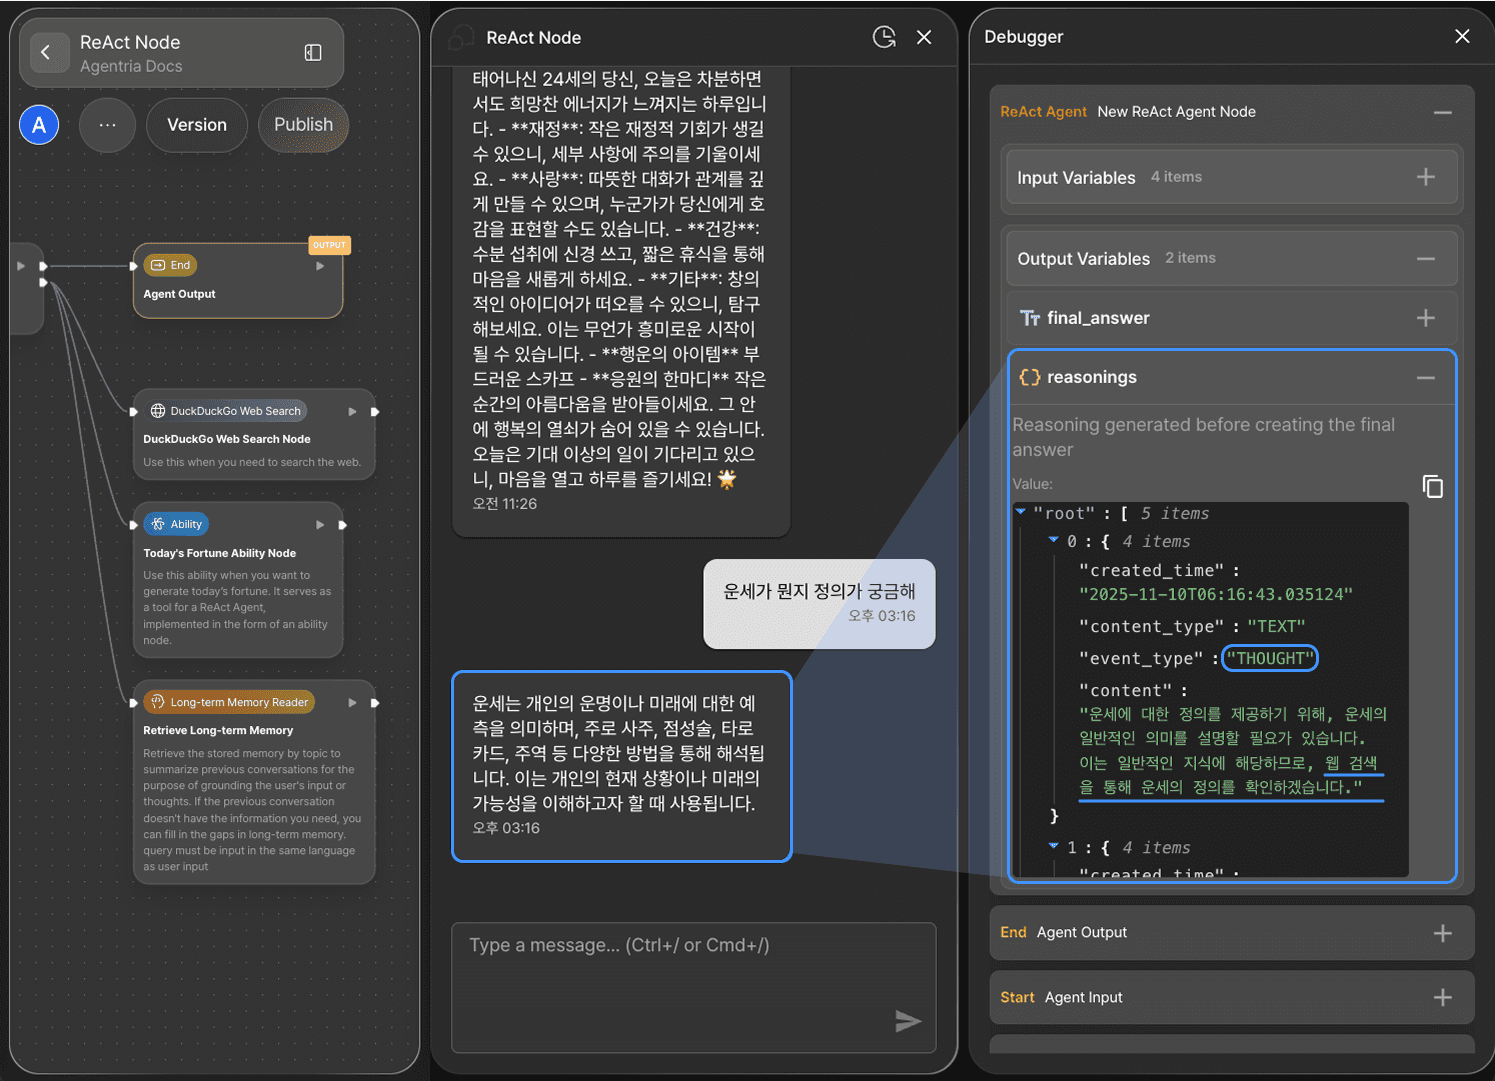Click the curly braces icon beside reasonings

(x=1029, y=377)
